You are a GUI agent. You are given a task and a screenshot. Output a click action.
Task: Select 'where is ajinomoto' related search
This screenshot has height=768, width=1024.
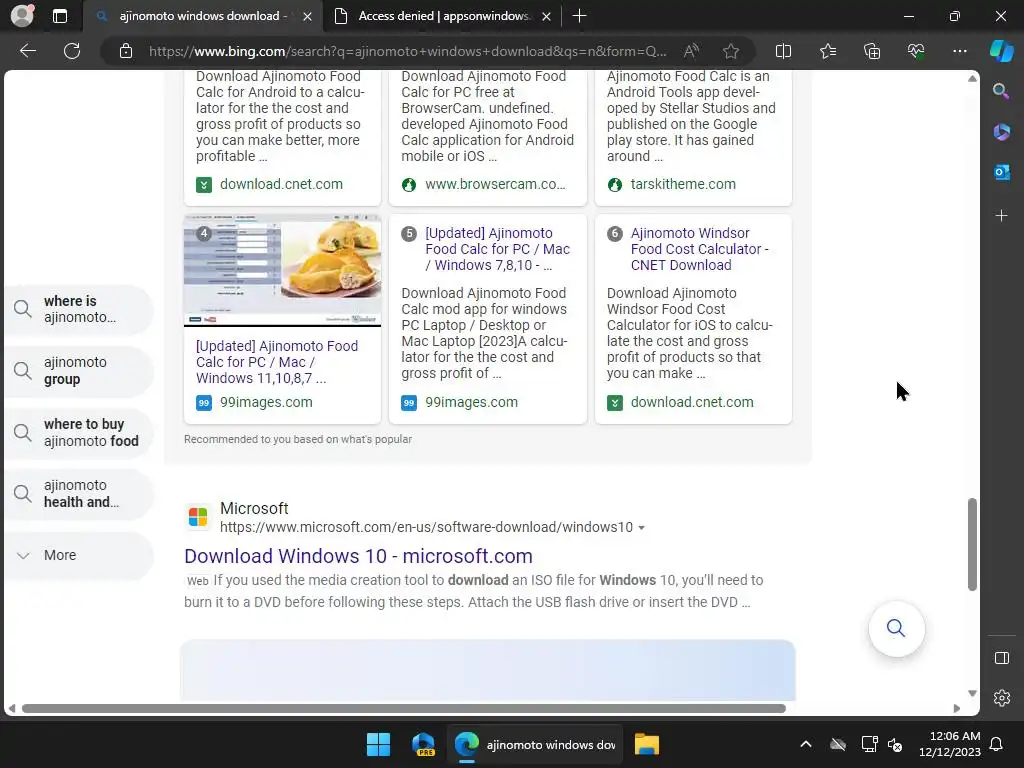pyautogui.click(x=79, y=309)
